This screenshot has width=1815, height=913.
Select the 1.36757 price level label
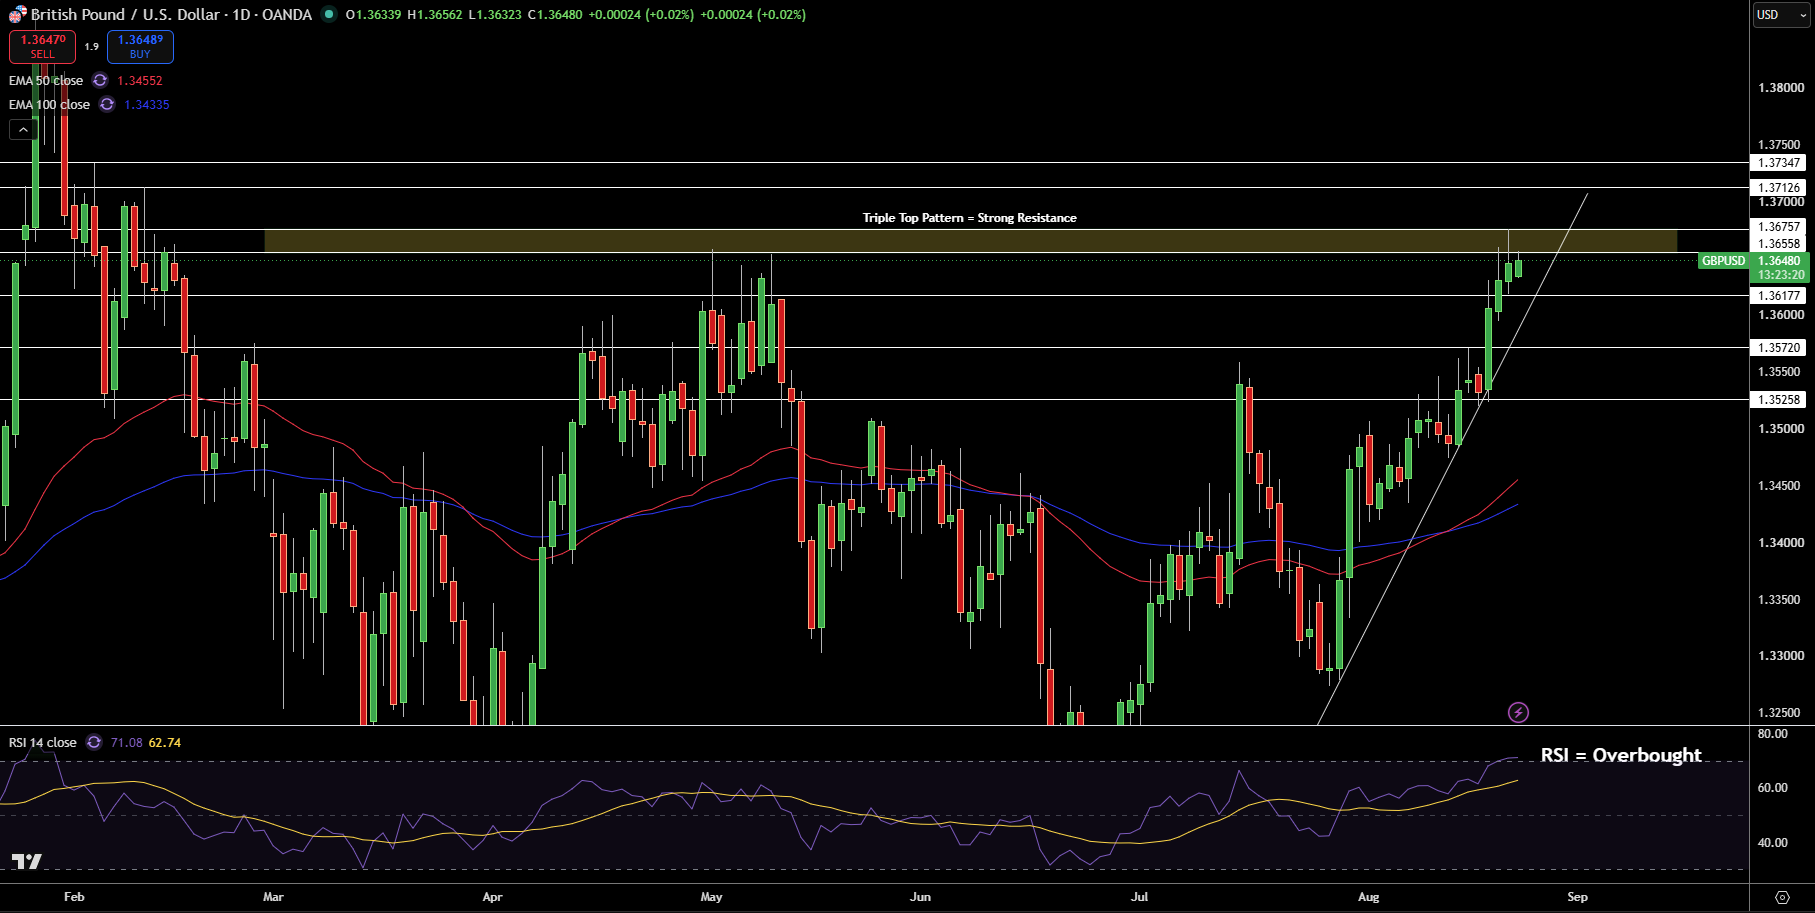pyautogui.click(x=1780, y=227)
